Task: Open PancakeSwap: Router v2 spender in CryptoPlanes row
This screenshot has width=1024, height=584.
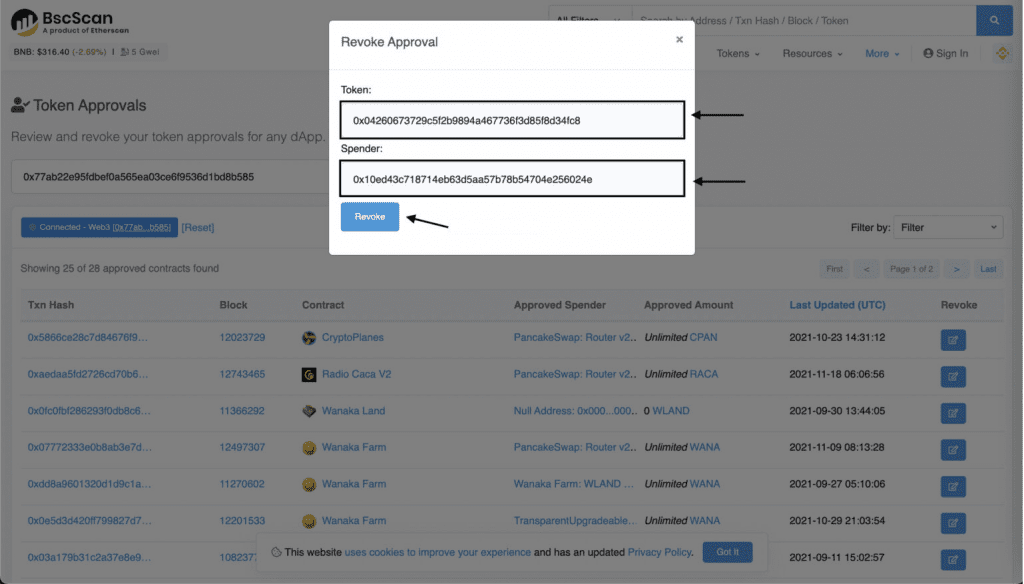Action: pyautogui.click(x=575, y=338)
